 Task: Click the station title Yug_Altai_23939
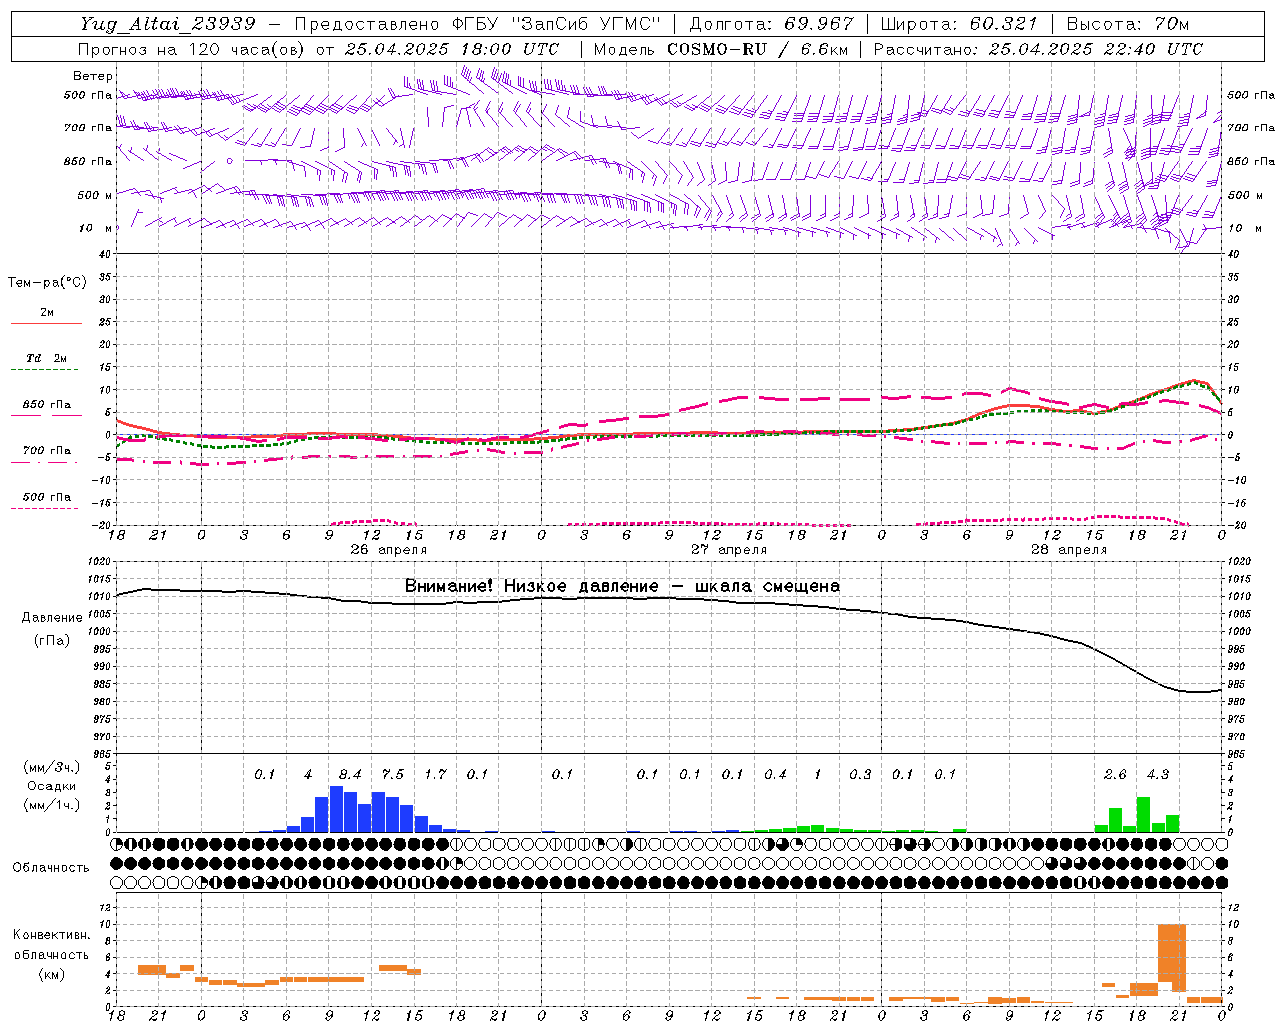click(x=169, y=24)
